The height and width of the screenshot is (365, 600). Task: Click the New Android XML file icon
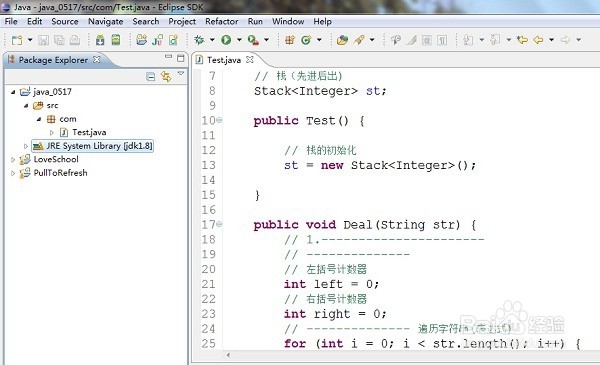coord(173,40)
